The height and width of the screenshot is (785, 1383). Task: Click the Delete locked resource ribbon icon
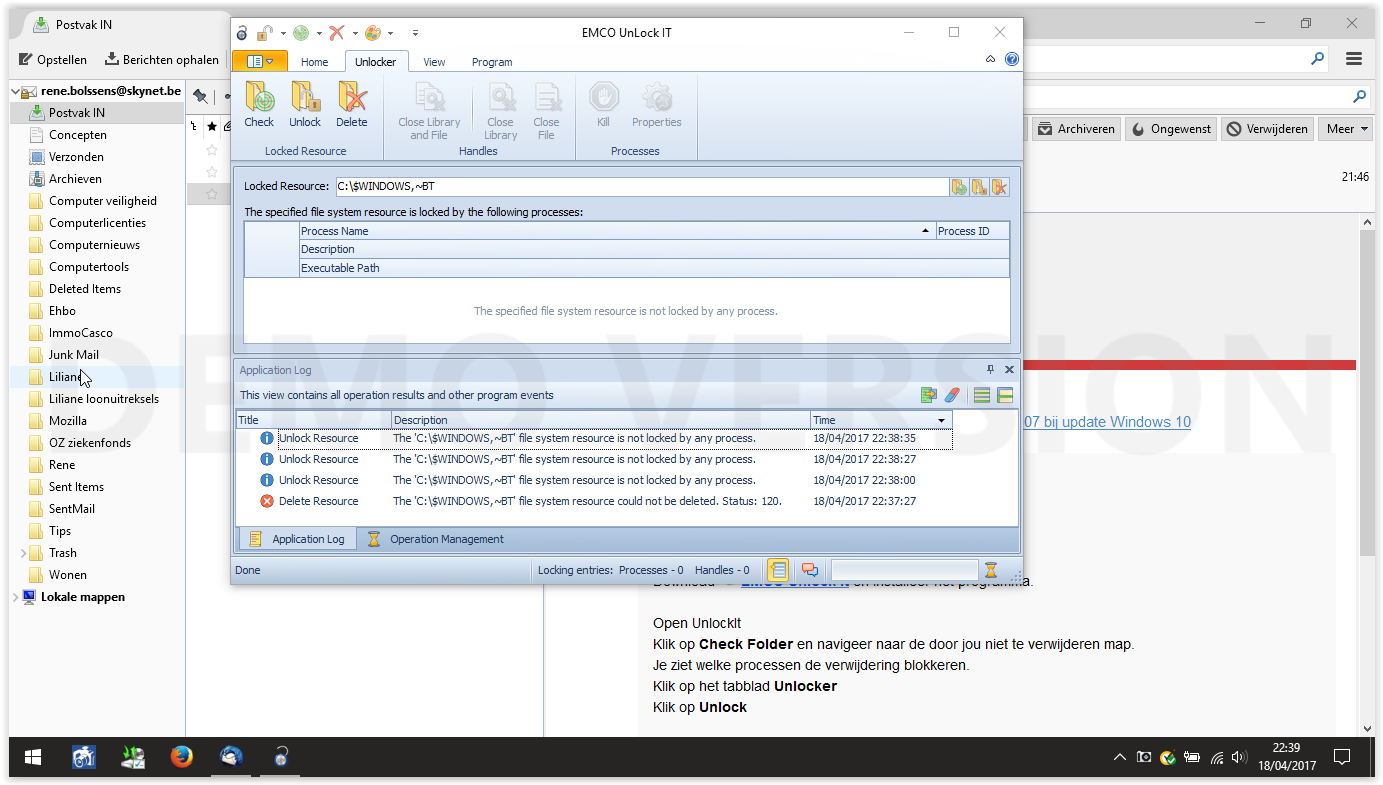click(351, 105)
